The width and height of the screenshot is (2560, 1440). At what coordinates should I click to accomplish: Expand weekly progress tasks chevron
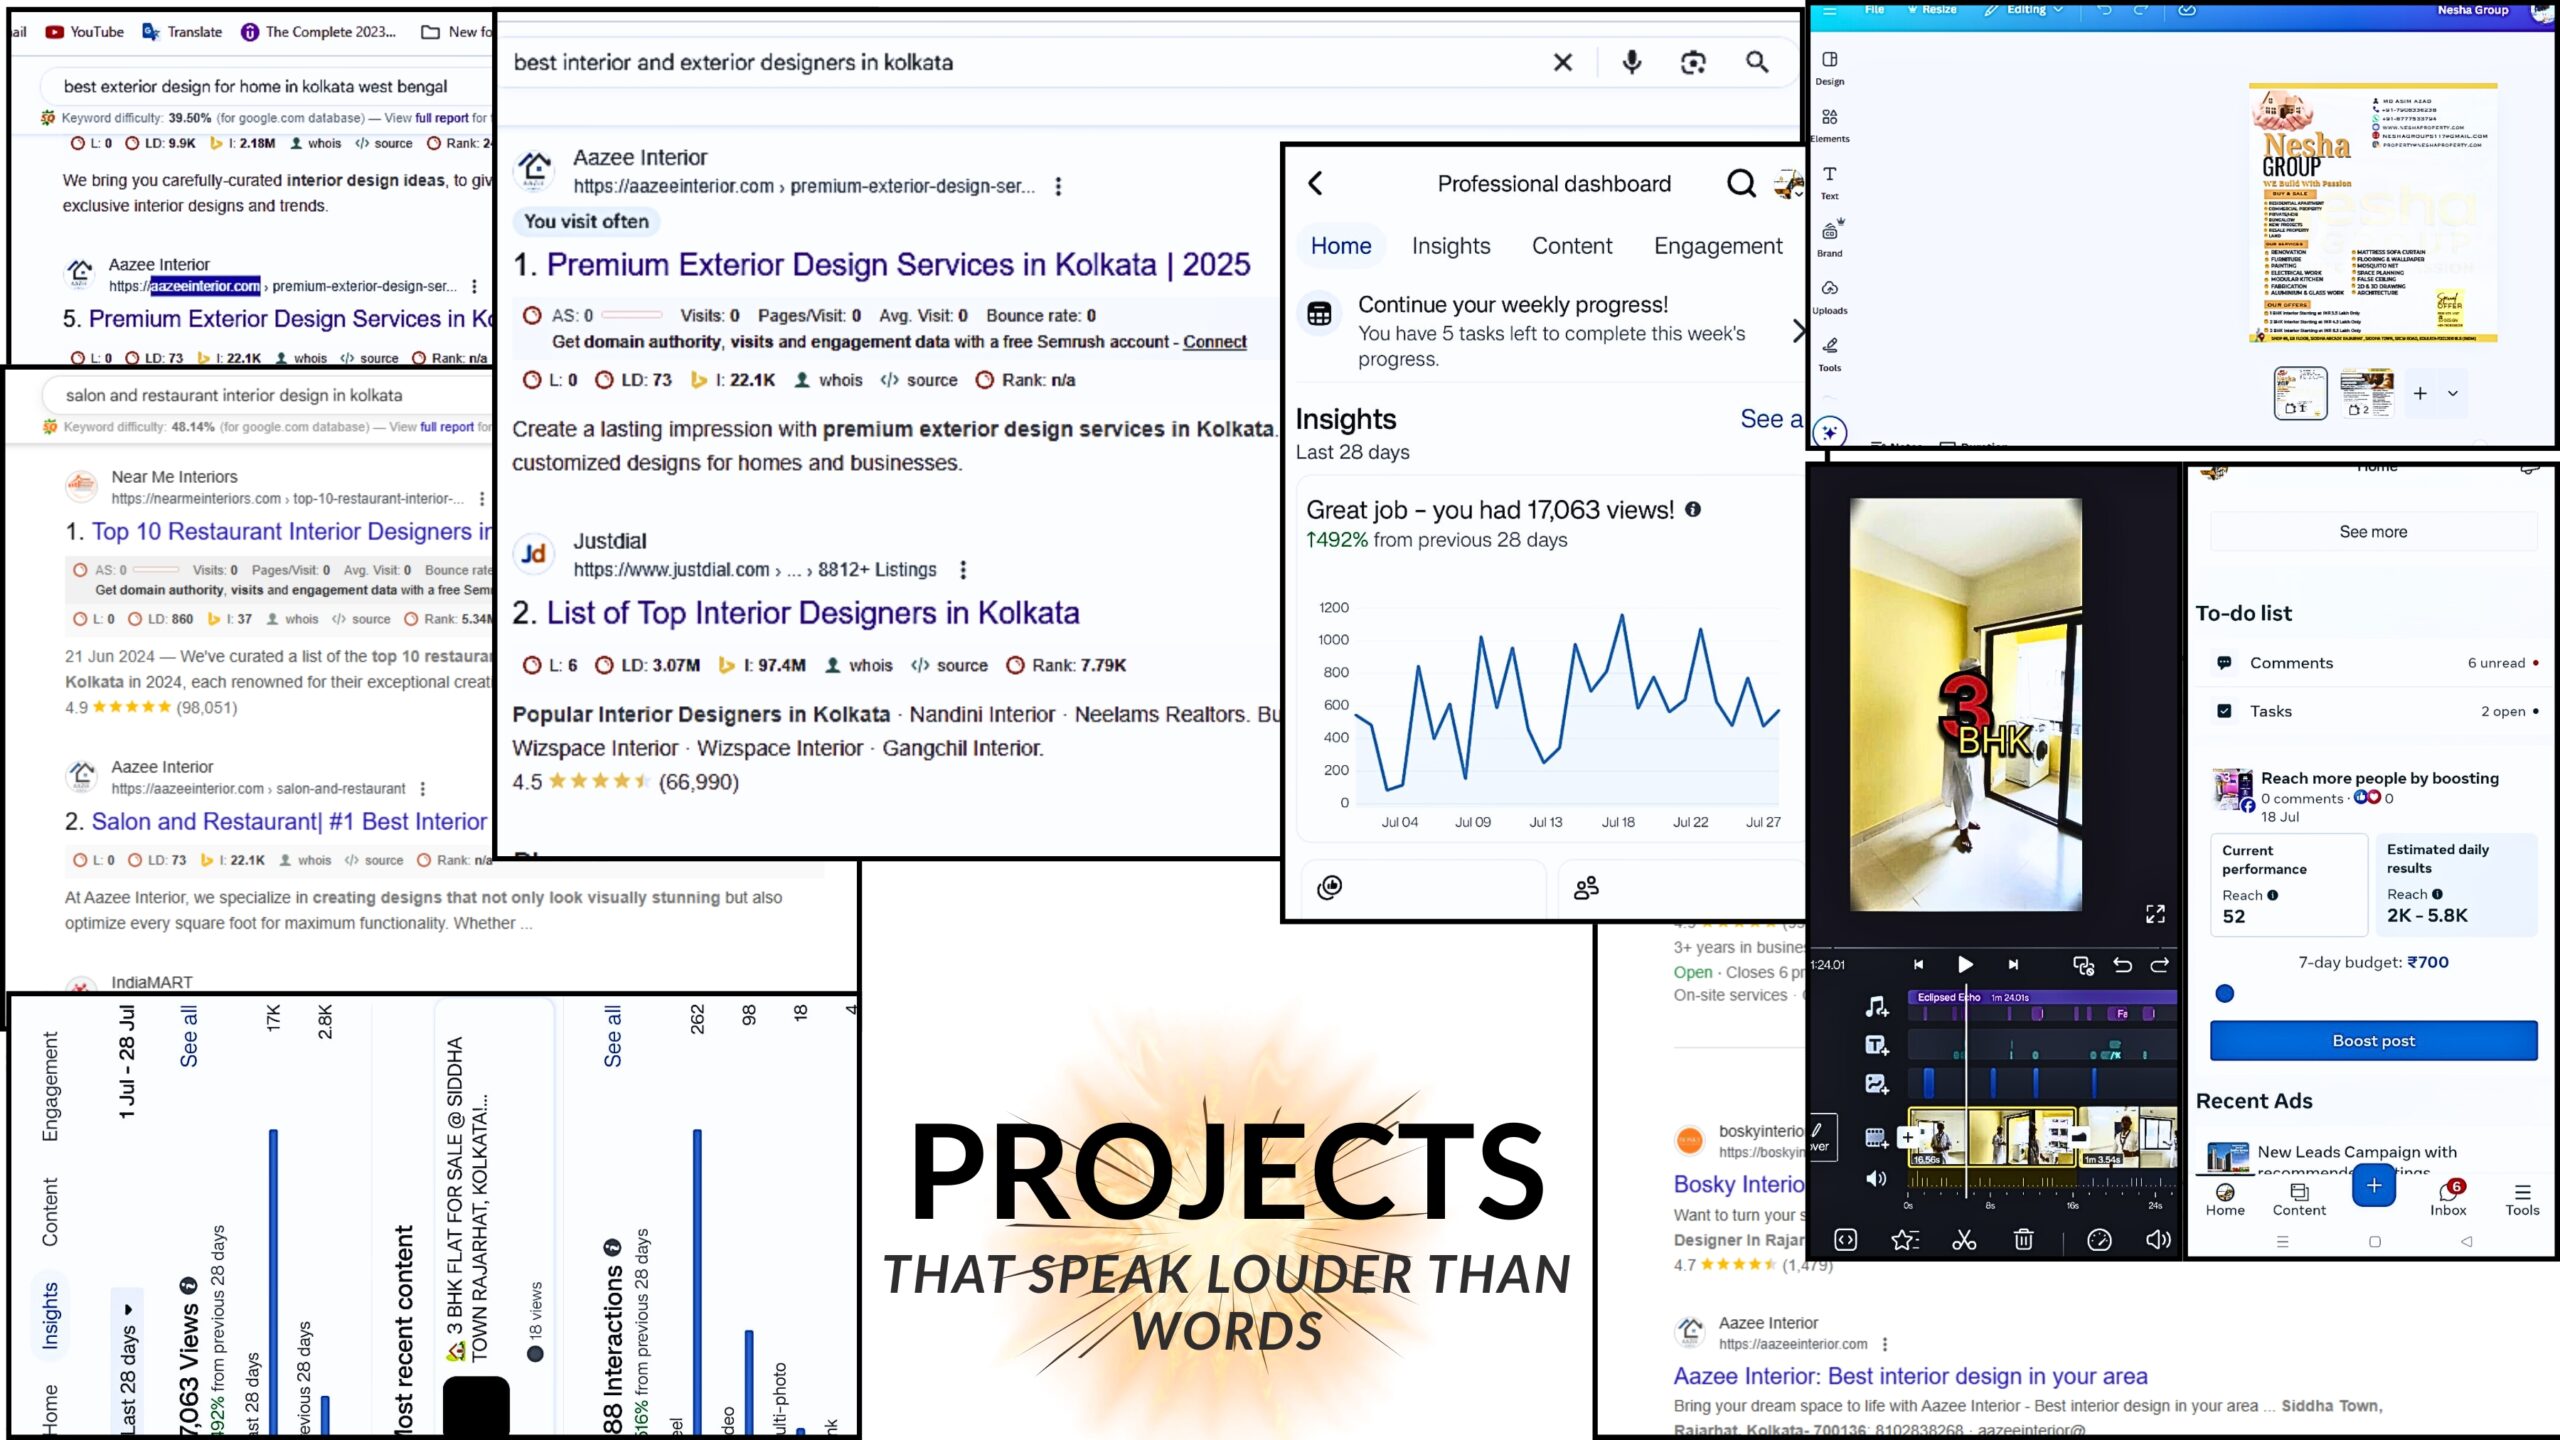tap(1797, 331)
